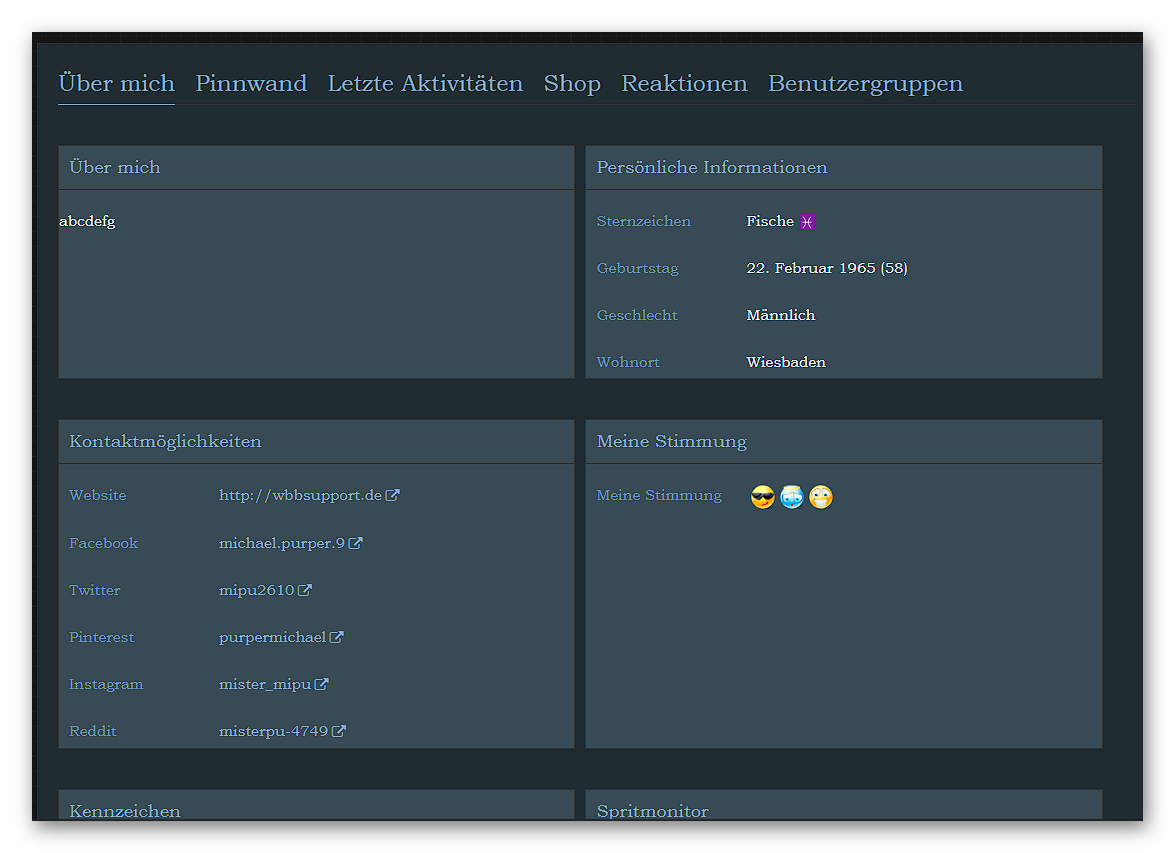1175x853 pixels.
Task: Open the Facebook profile link michael.purper.9
Action: pyautogui.click(x=281, y=543)
